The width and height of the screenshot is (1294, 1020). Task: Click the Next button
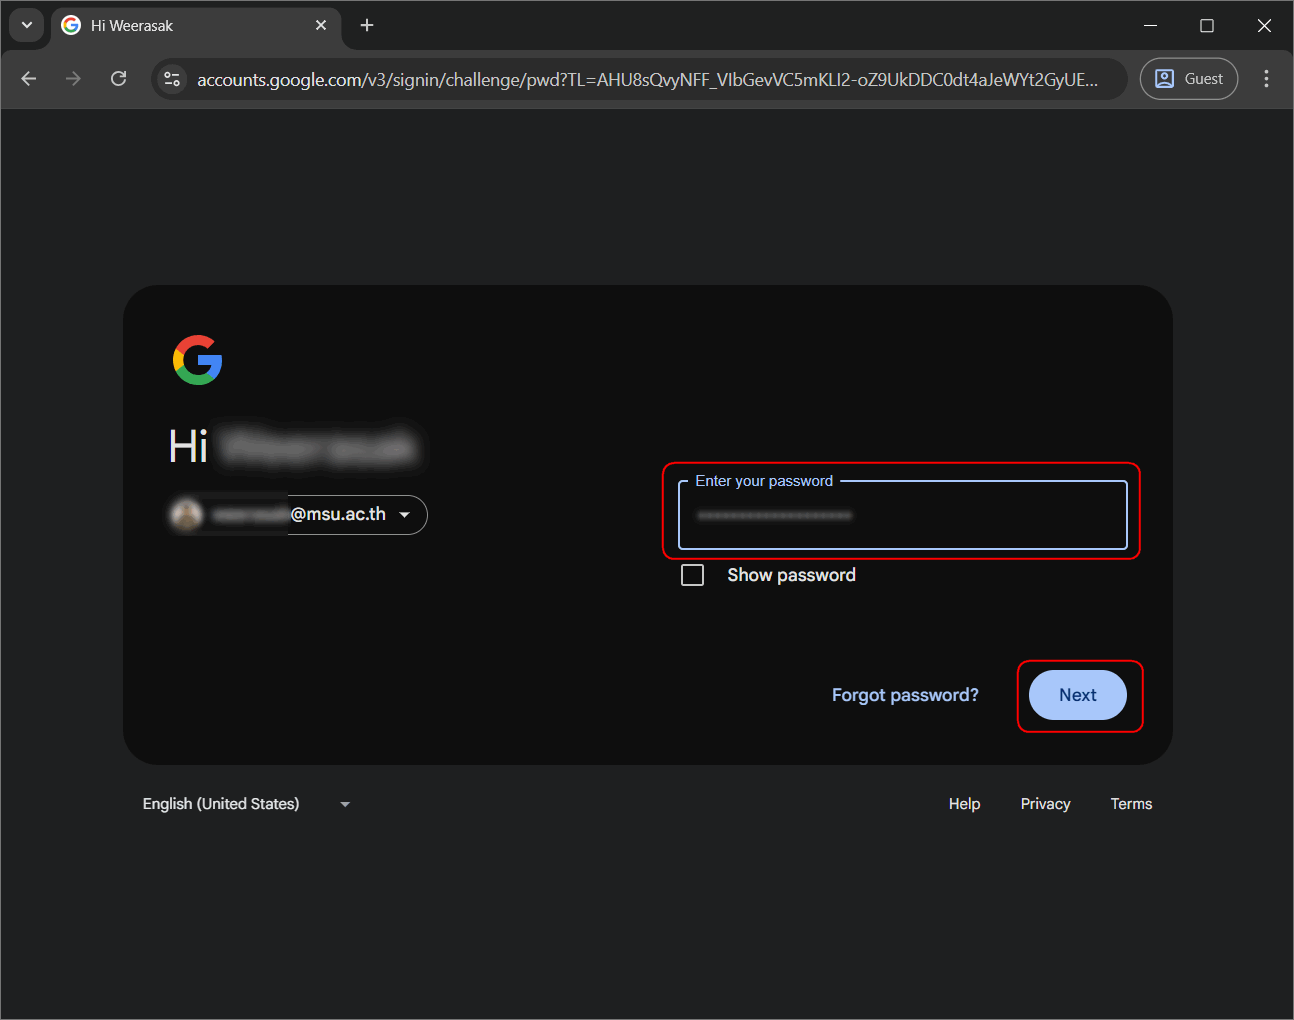coord(1077,695)
